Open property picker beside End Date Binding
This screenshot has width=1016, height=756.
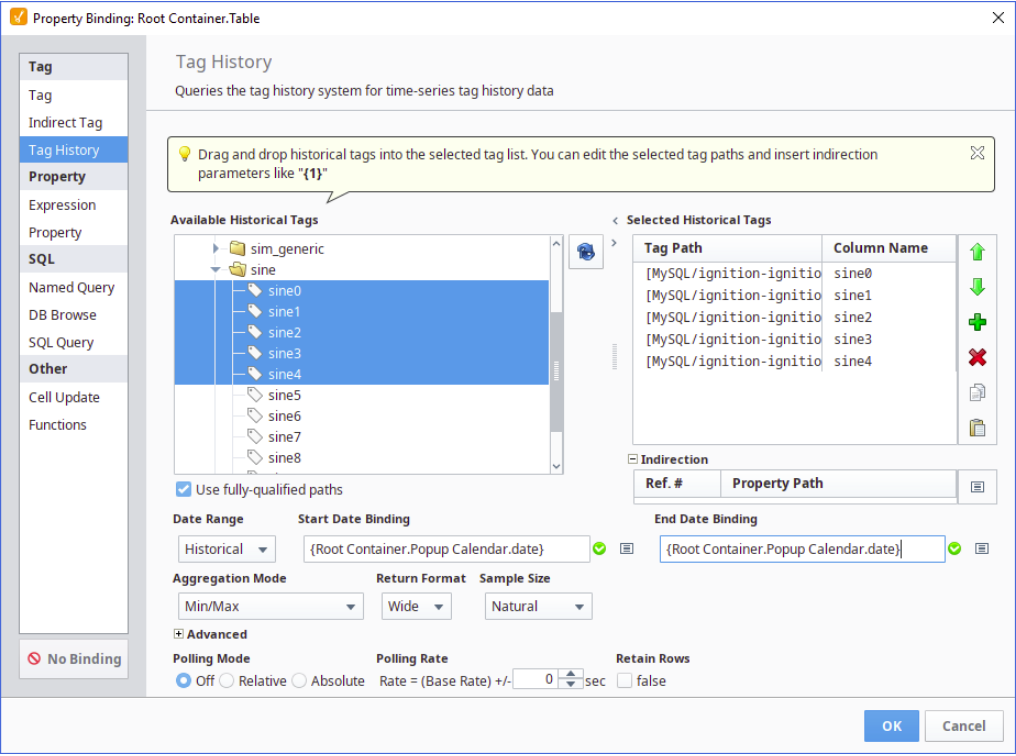tap(982, 549)
